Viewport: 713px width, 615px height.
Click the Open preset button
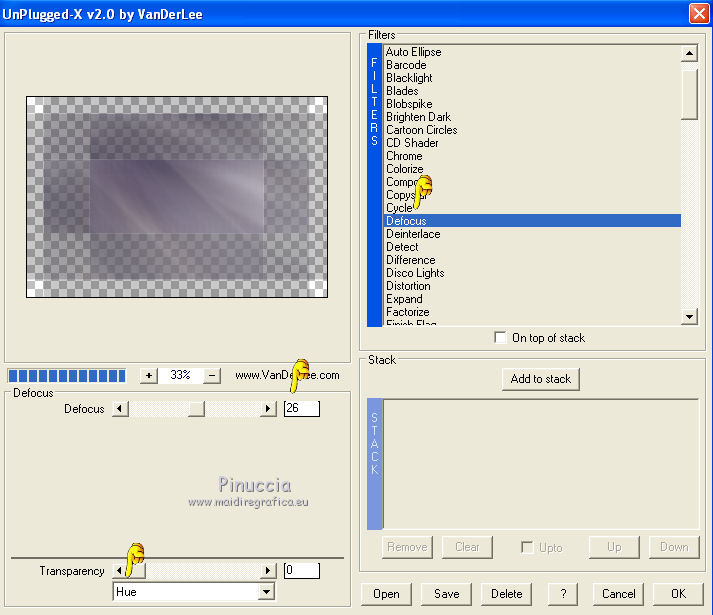click(386, 594)
